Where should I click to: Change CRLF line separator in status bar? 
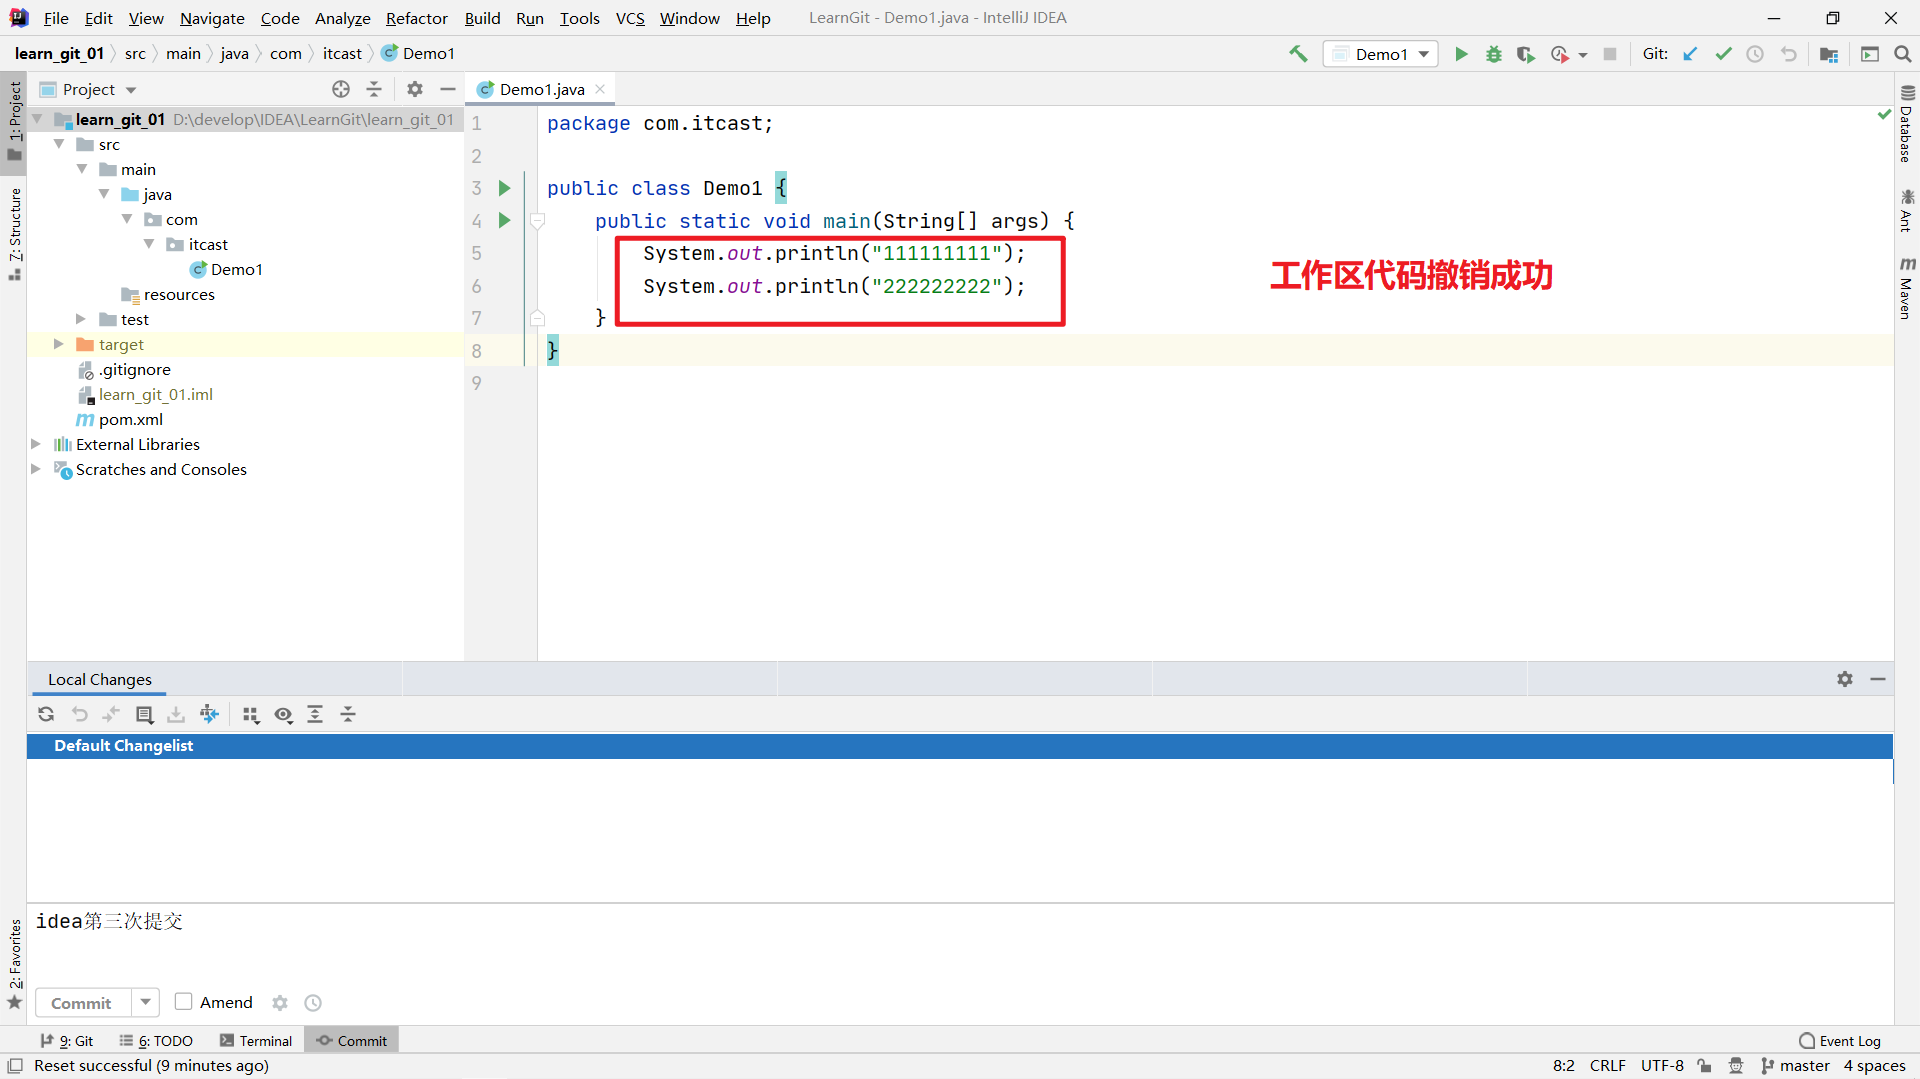[1608, 1066]
